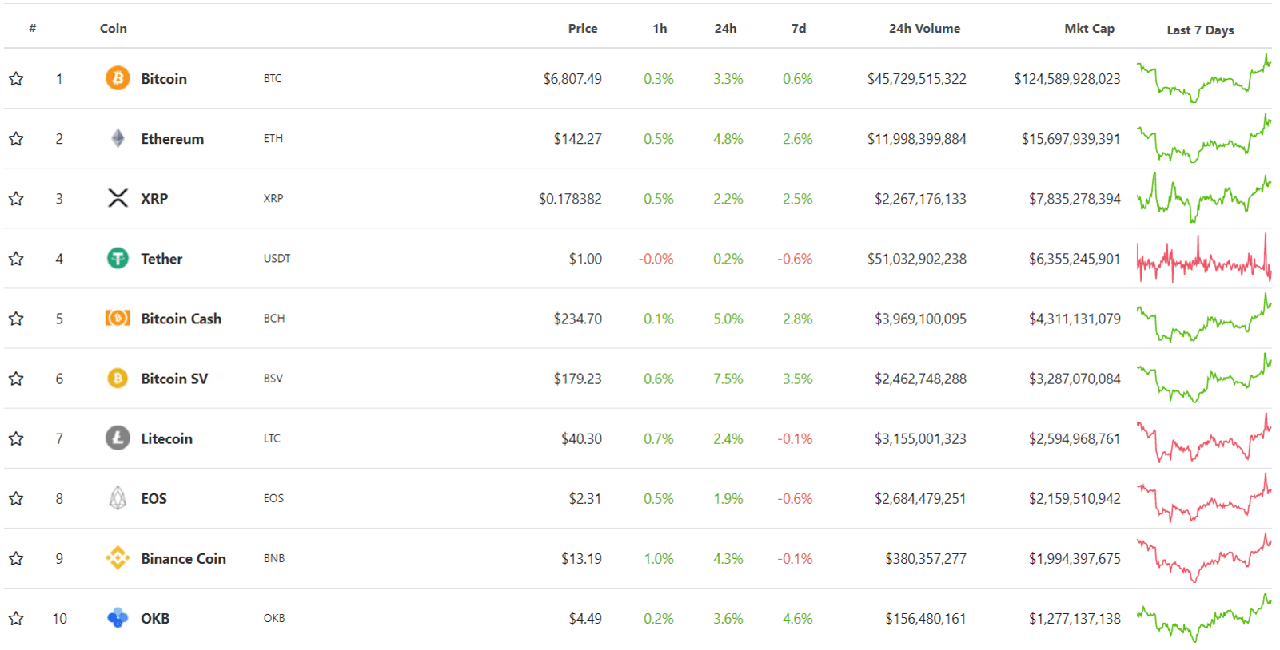Image resolution: width=1280 pixels, height=650 pixels.
Task: Click OKB 7d change 4.6%
Action: pyautogui.click(x=797, y=619)
